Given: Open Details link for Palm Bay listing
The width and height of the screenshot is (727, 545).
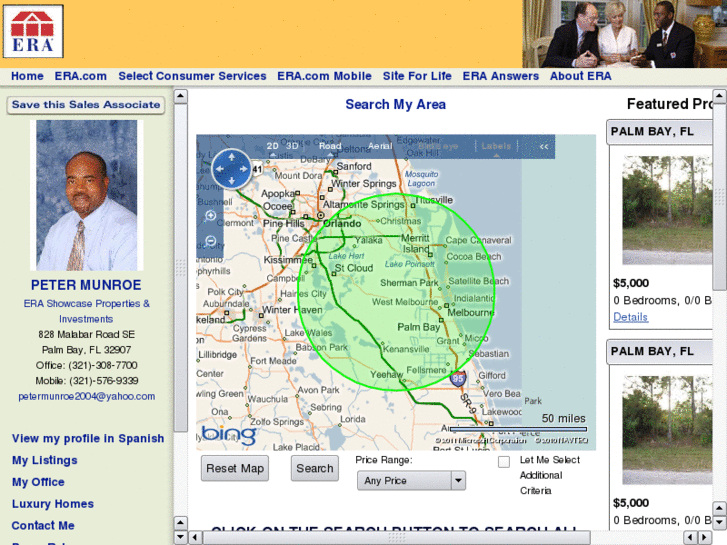Looking at the screenshot, I should tap(630, 317).
